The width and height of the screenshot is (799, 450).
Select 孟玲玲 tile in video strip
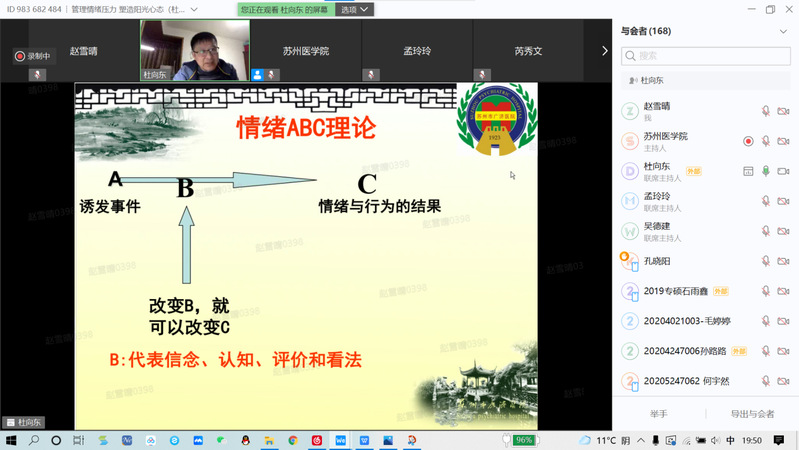pos(416,50)
